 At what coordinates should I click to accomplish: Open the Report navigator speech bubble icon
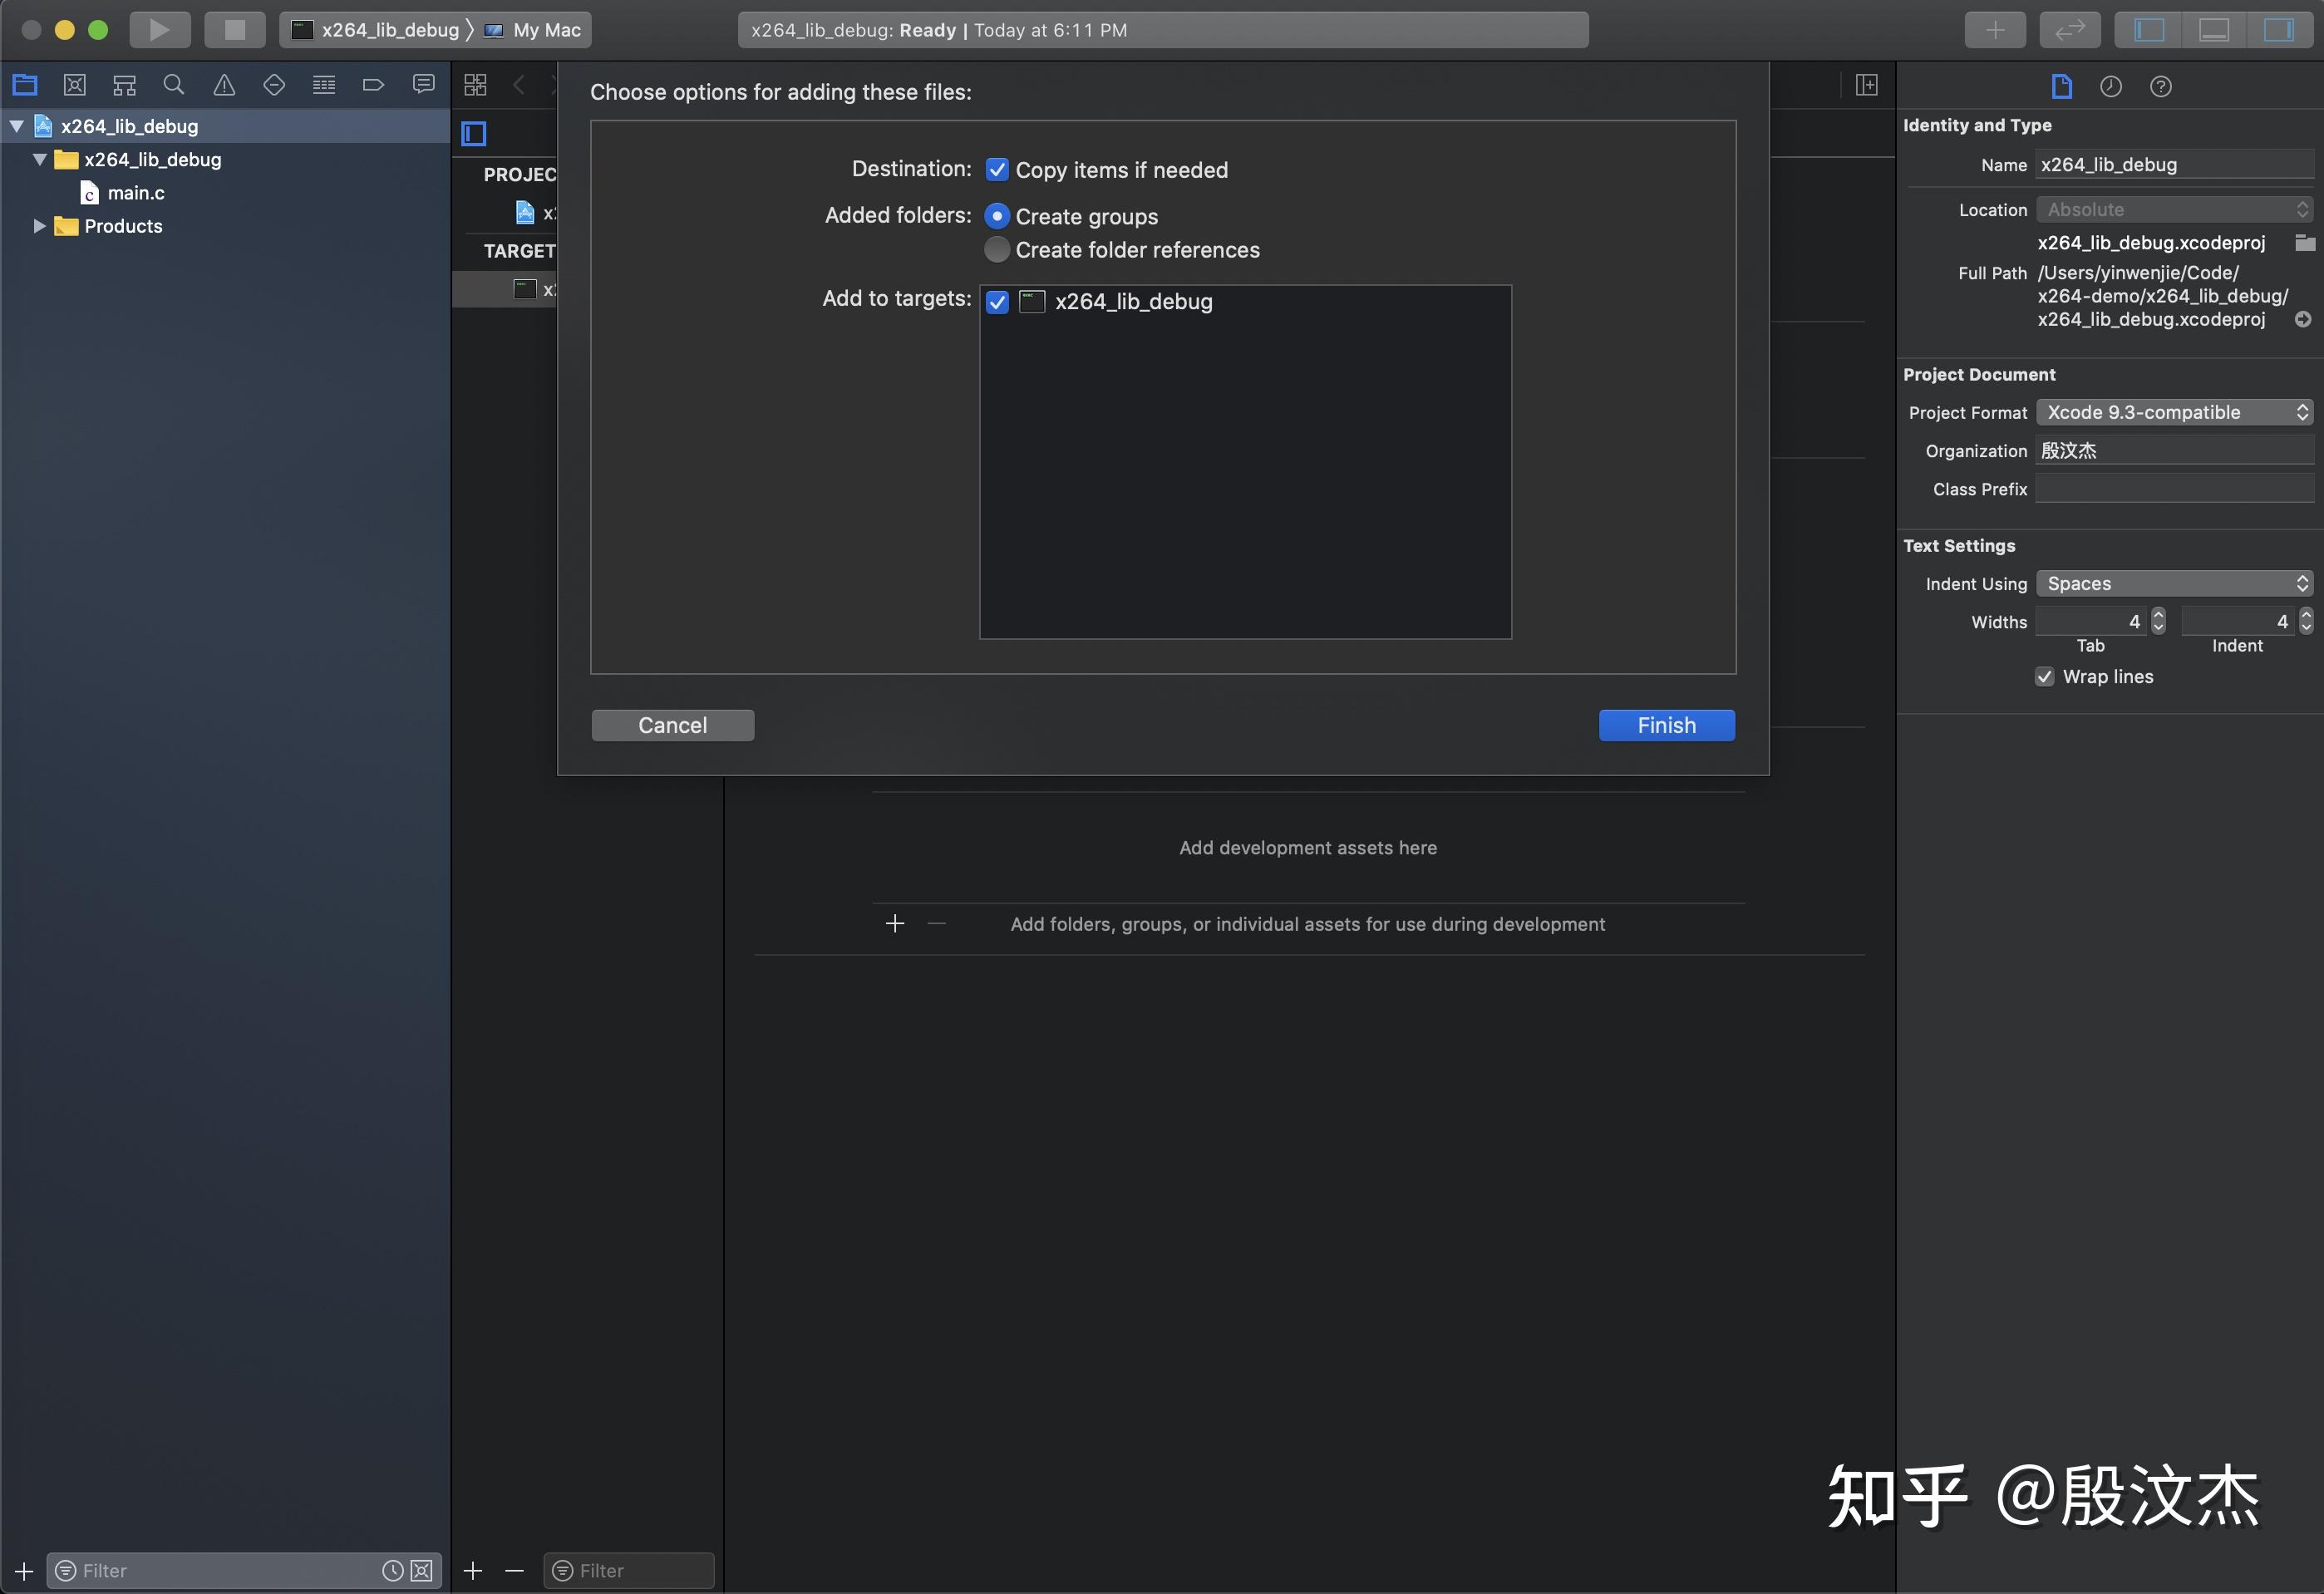pos(424,85)
